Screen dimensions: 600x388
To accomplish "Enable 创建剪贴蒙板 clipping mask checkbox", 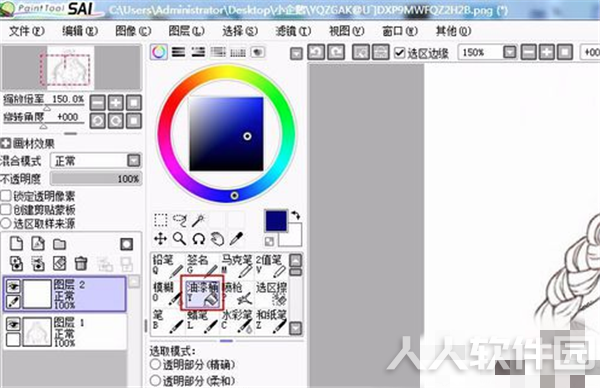I will point(6,209).
